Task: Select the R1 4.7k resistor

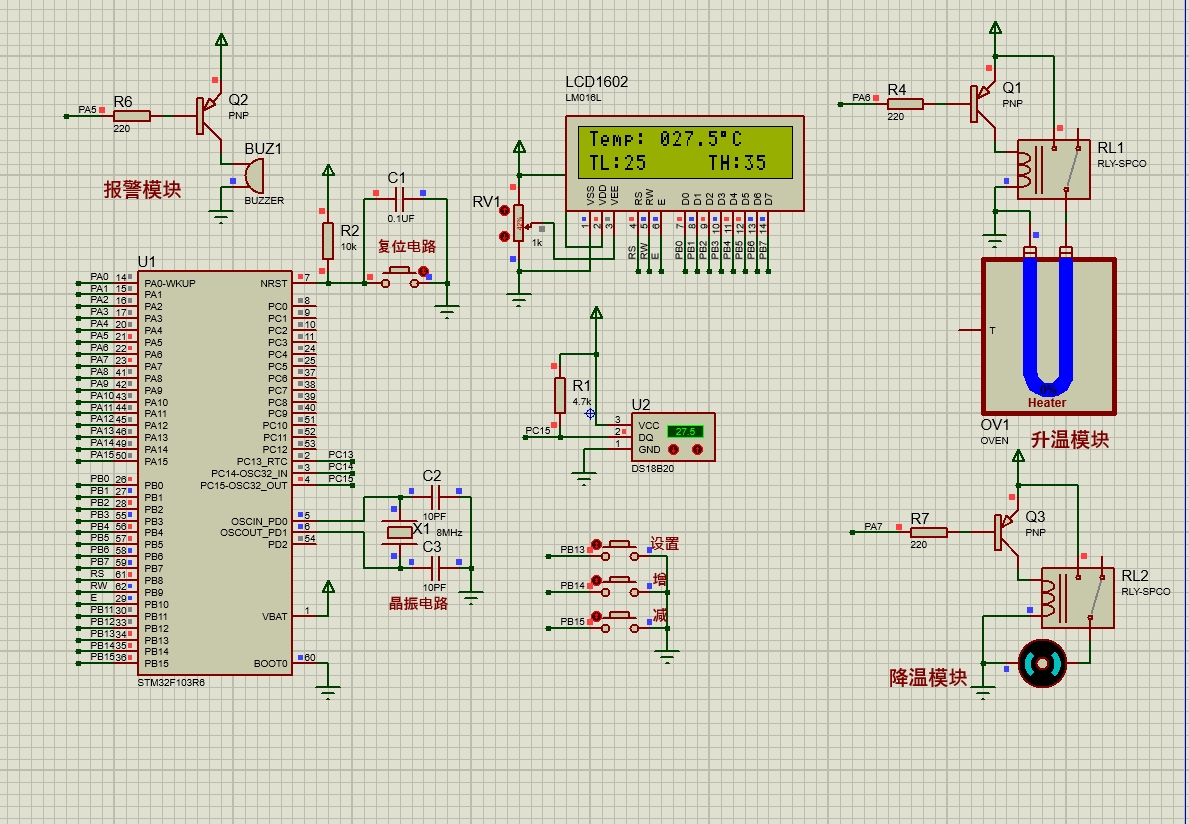Action: [560, 395]
